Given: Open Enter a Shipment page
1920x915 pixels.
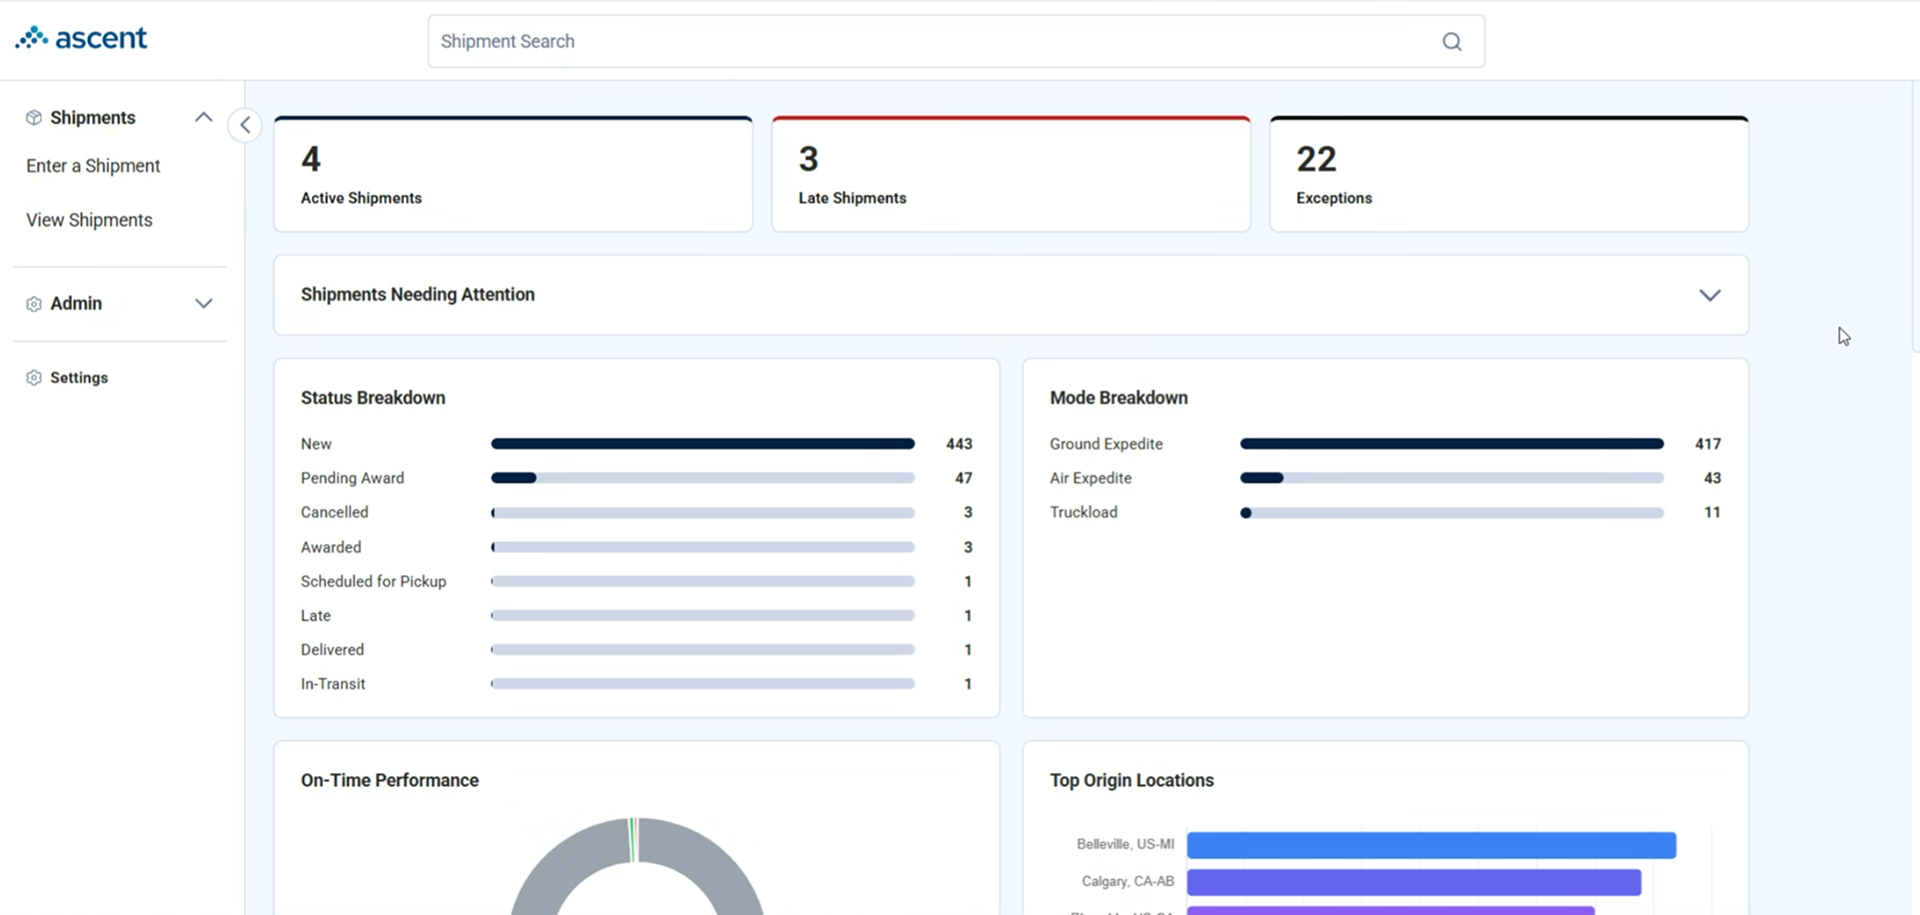Looking at the screenshot, I should point(93,166).
